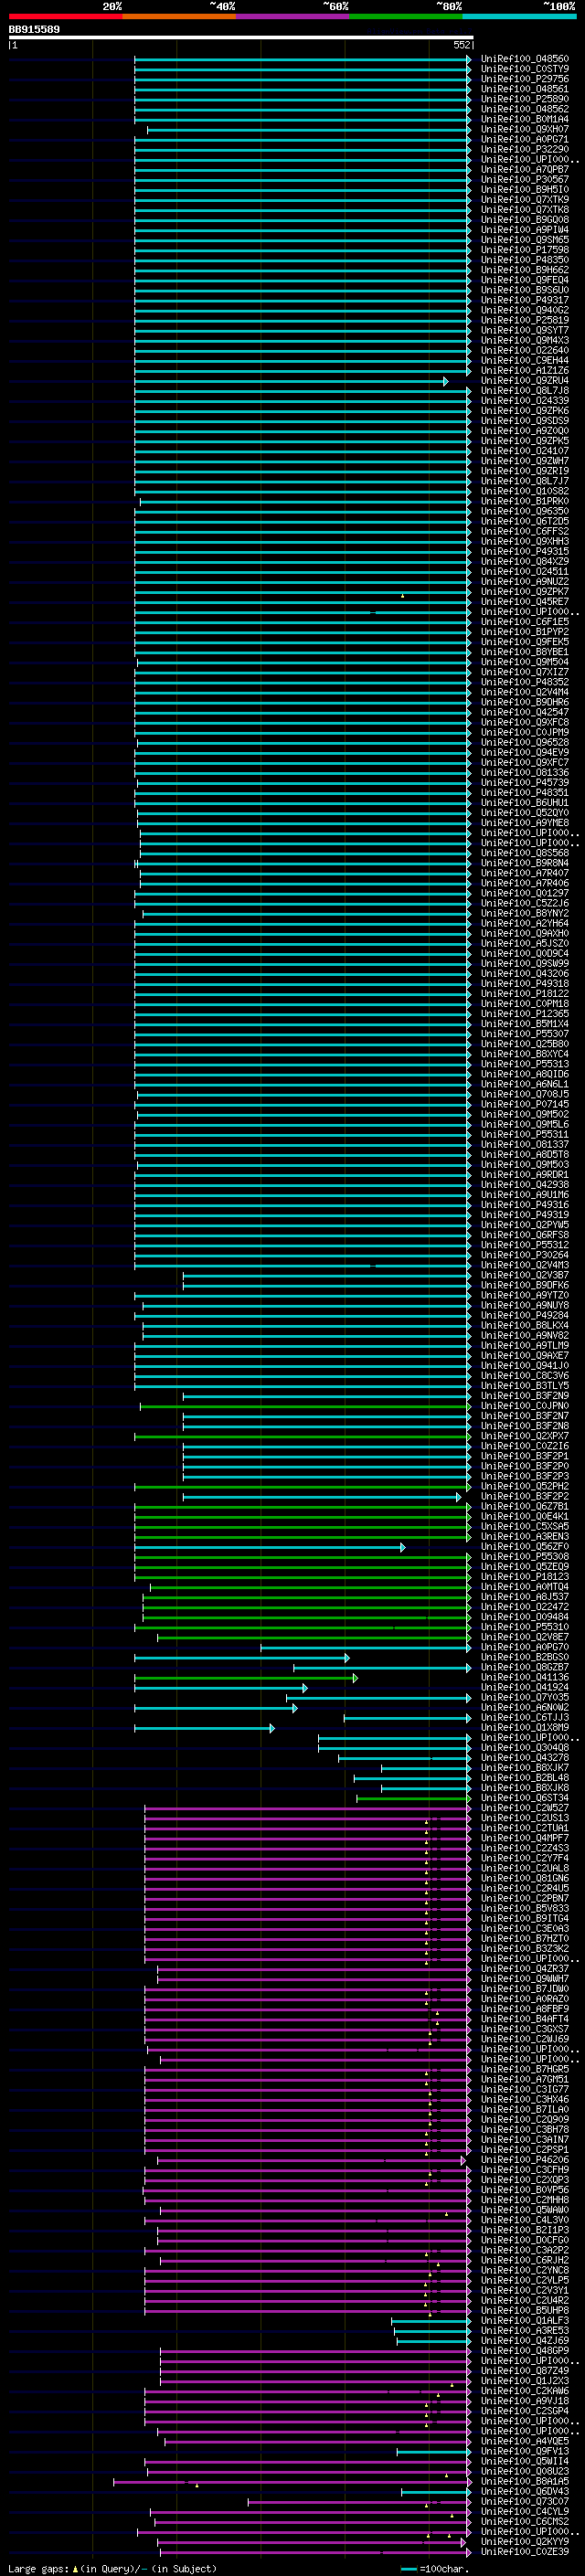Select label UniRef100_Q41924

coord(525,1688)
